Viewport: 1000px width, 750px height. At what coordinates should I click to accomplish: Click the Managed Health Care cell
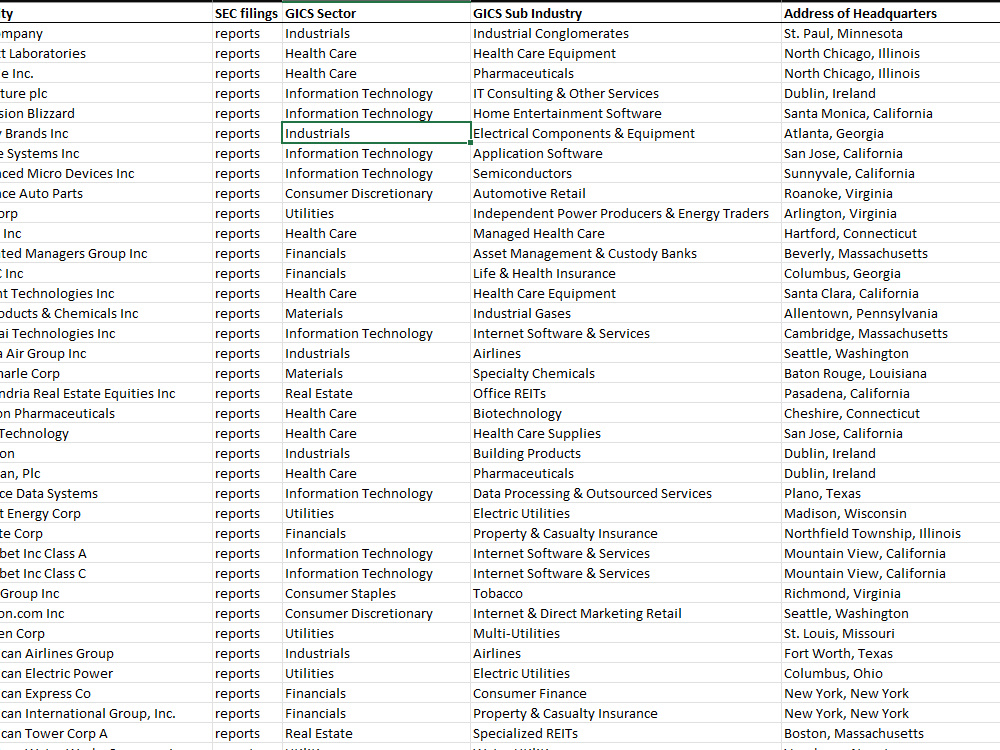click(x=625, y=233)
